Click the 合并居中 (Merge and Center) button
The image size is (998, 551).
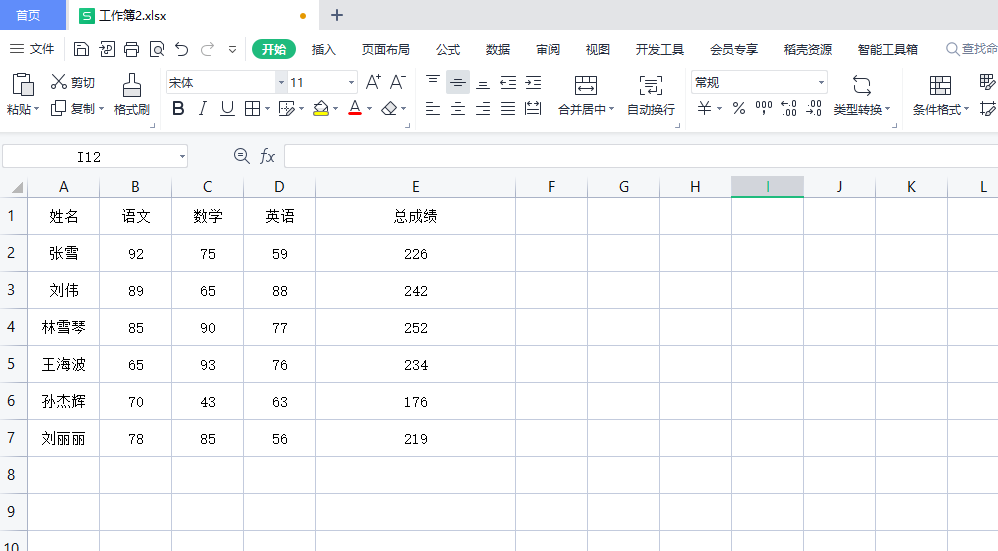tap(585, 95)
